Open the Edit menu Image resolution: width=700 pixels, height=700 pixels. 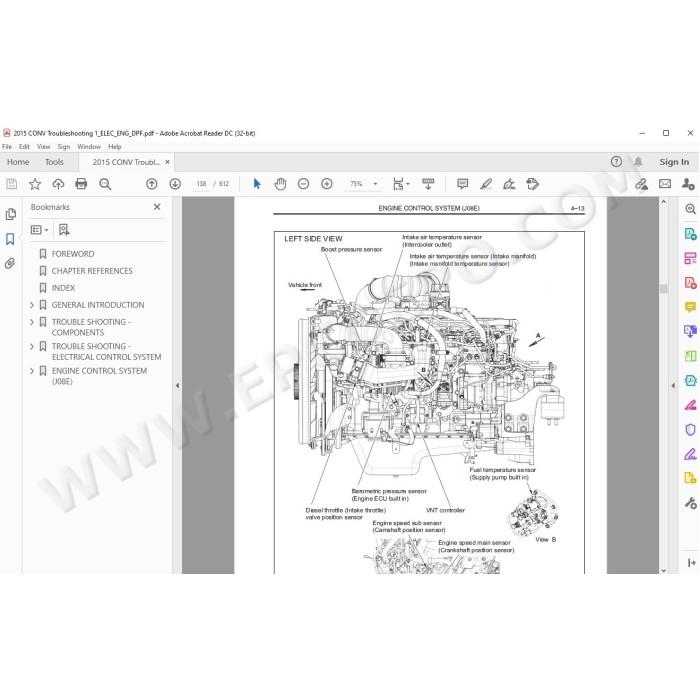[x=24, y=146]
